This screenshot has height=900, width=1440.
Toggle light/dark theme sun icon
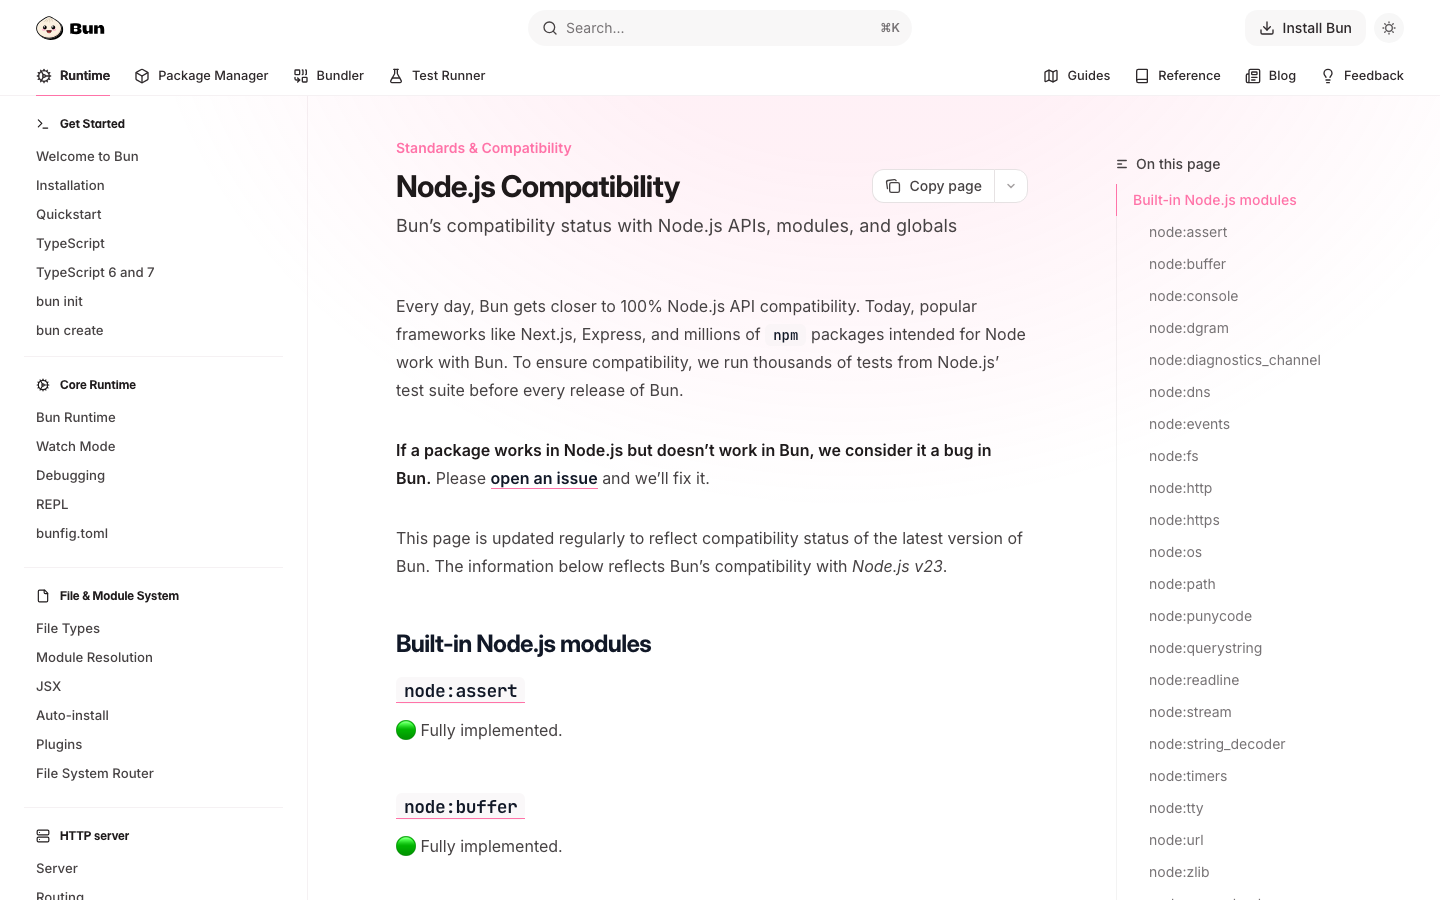(1389, 28)
